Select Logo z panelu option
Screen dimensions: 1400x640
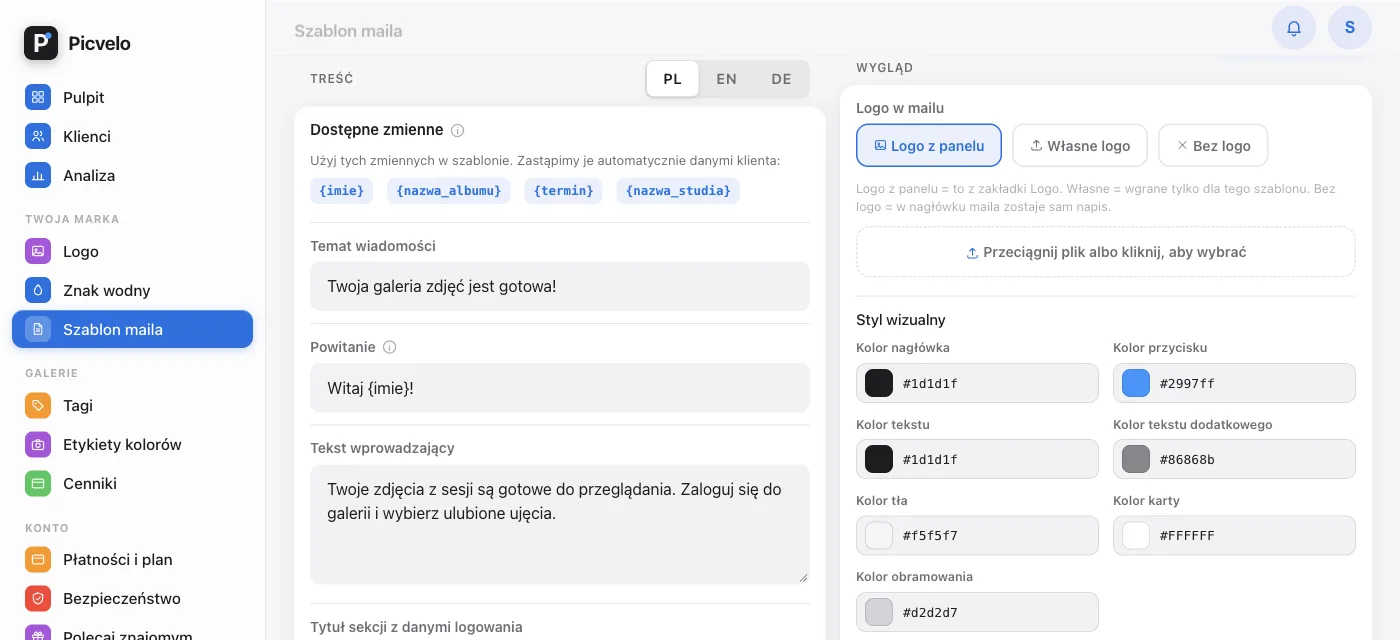929,145
